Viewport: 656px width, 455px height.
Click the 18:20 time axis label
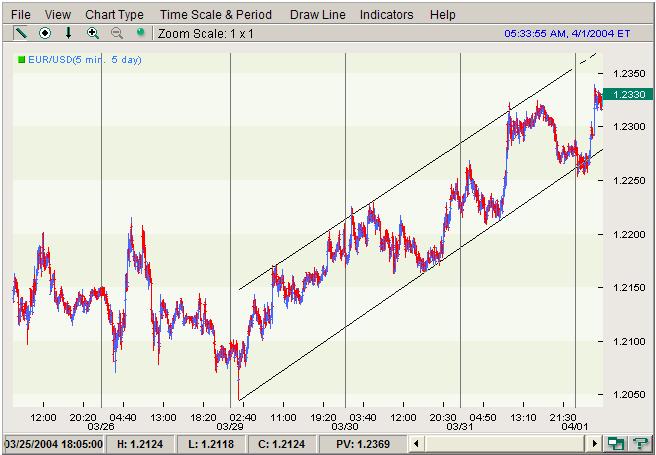pos(203,417)
